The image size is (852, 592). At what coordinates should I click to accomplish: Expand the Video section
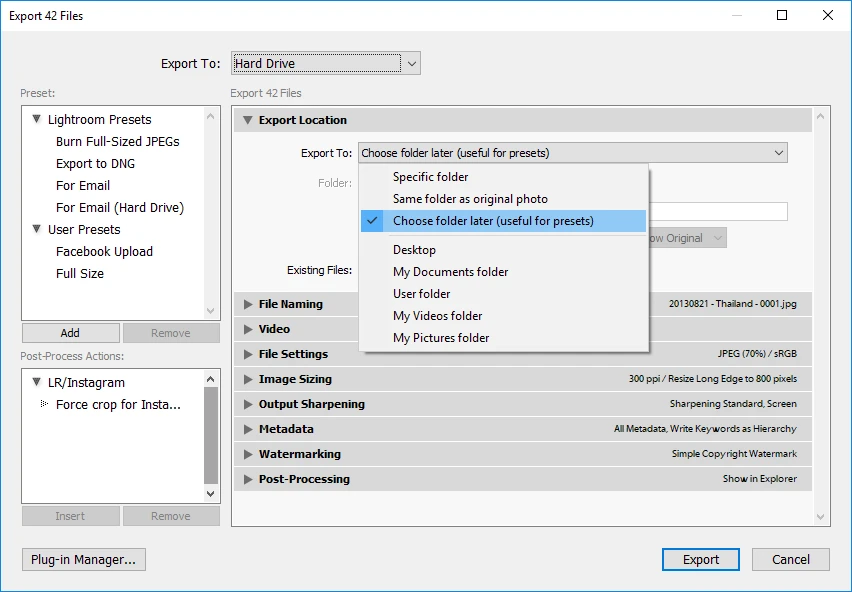click(x=248, y=329)
